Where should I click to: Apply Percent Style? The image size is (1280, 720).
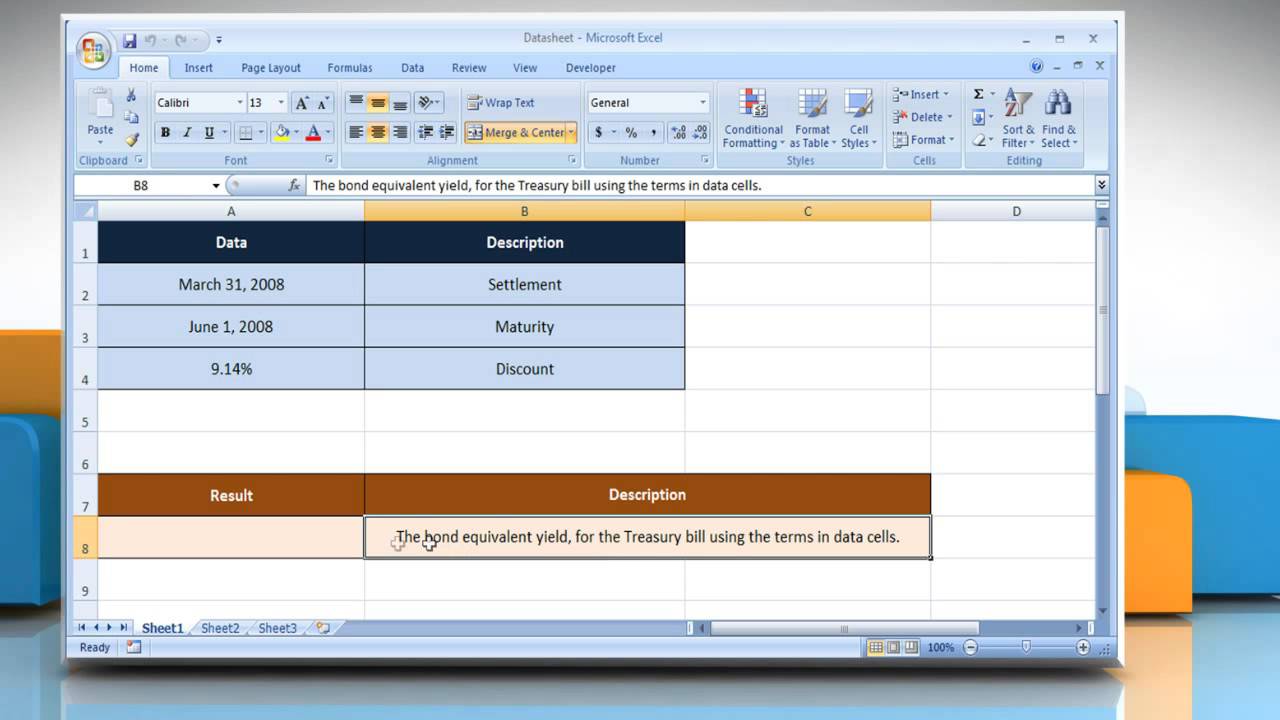[x=631, y=132]
